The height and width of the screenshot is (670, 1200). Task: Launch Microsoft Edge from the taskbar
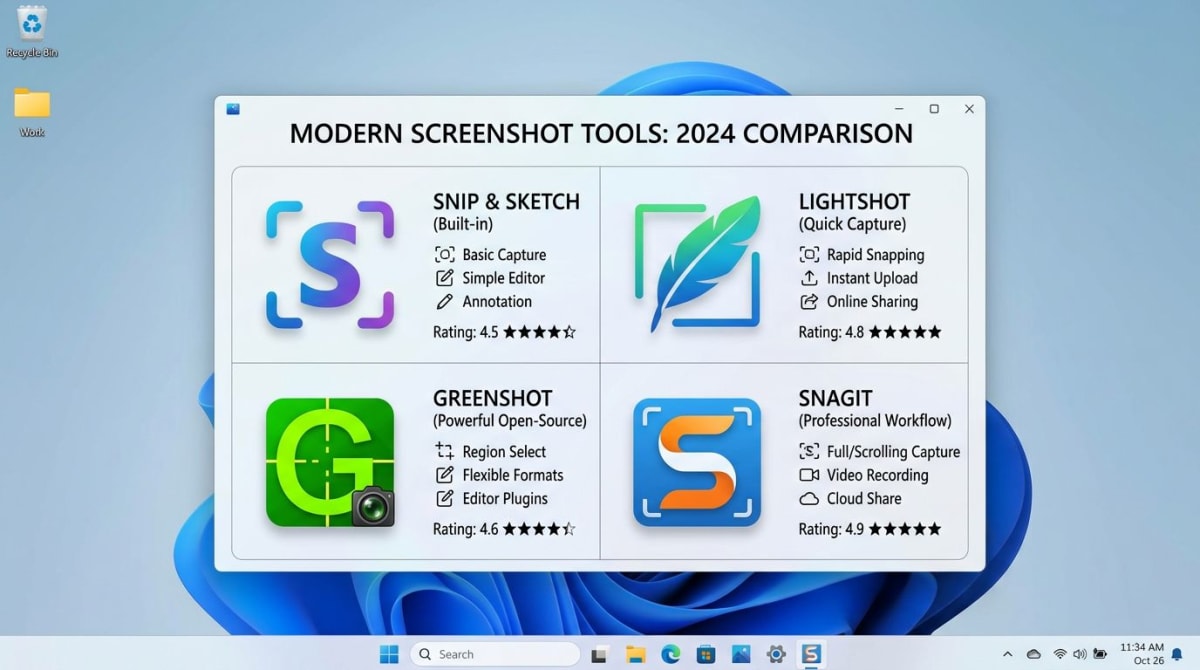670,654
